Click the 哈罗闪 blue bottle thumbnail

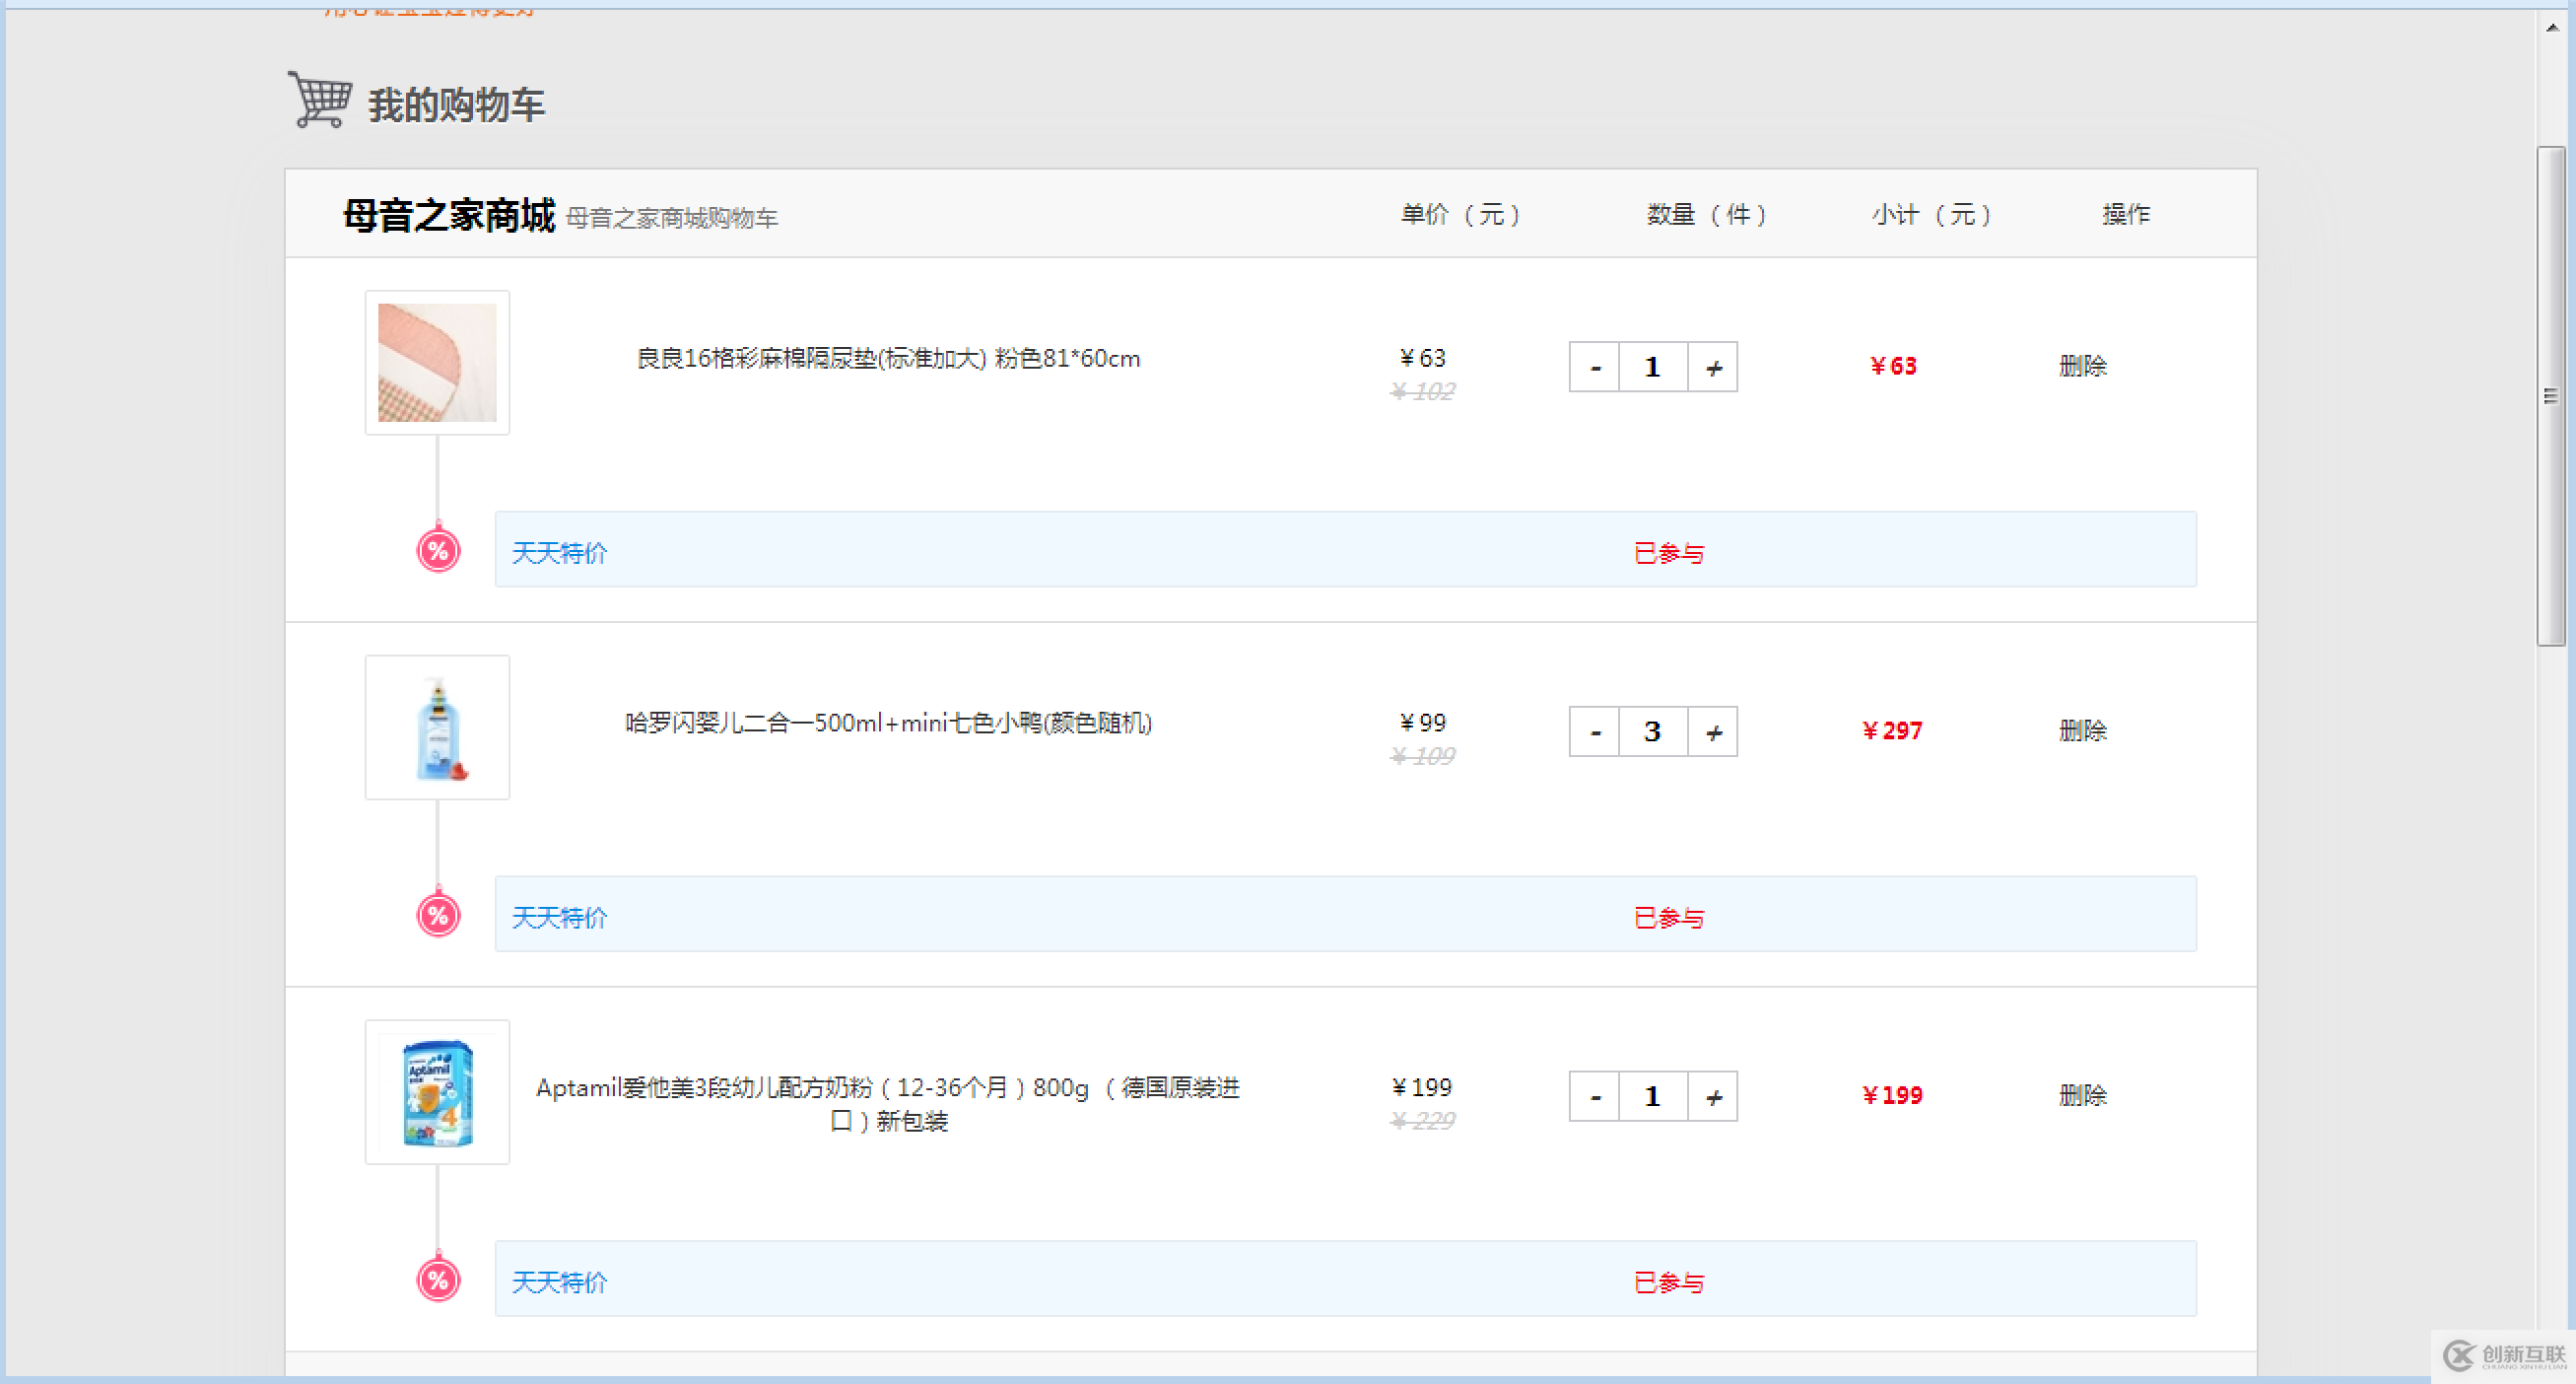tap(437, 727)
